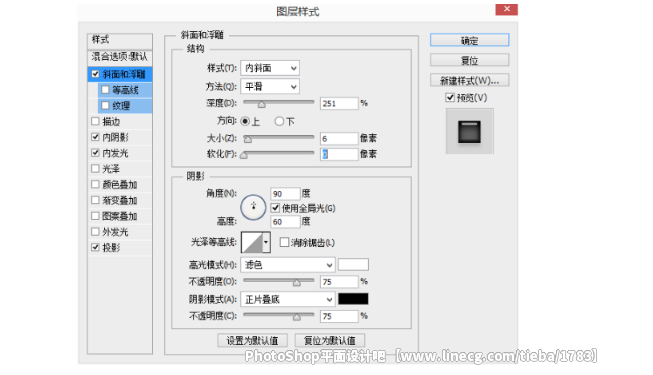Click the highlight opacity field 不透明度(O)
Viewport: 653px width, 375px height.
[x=339, y=282]
